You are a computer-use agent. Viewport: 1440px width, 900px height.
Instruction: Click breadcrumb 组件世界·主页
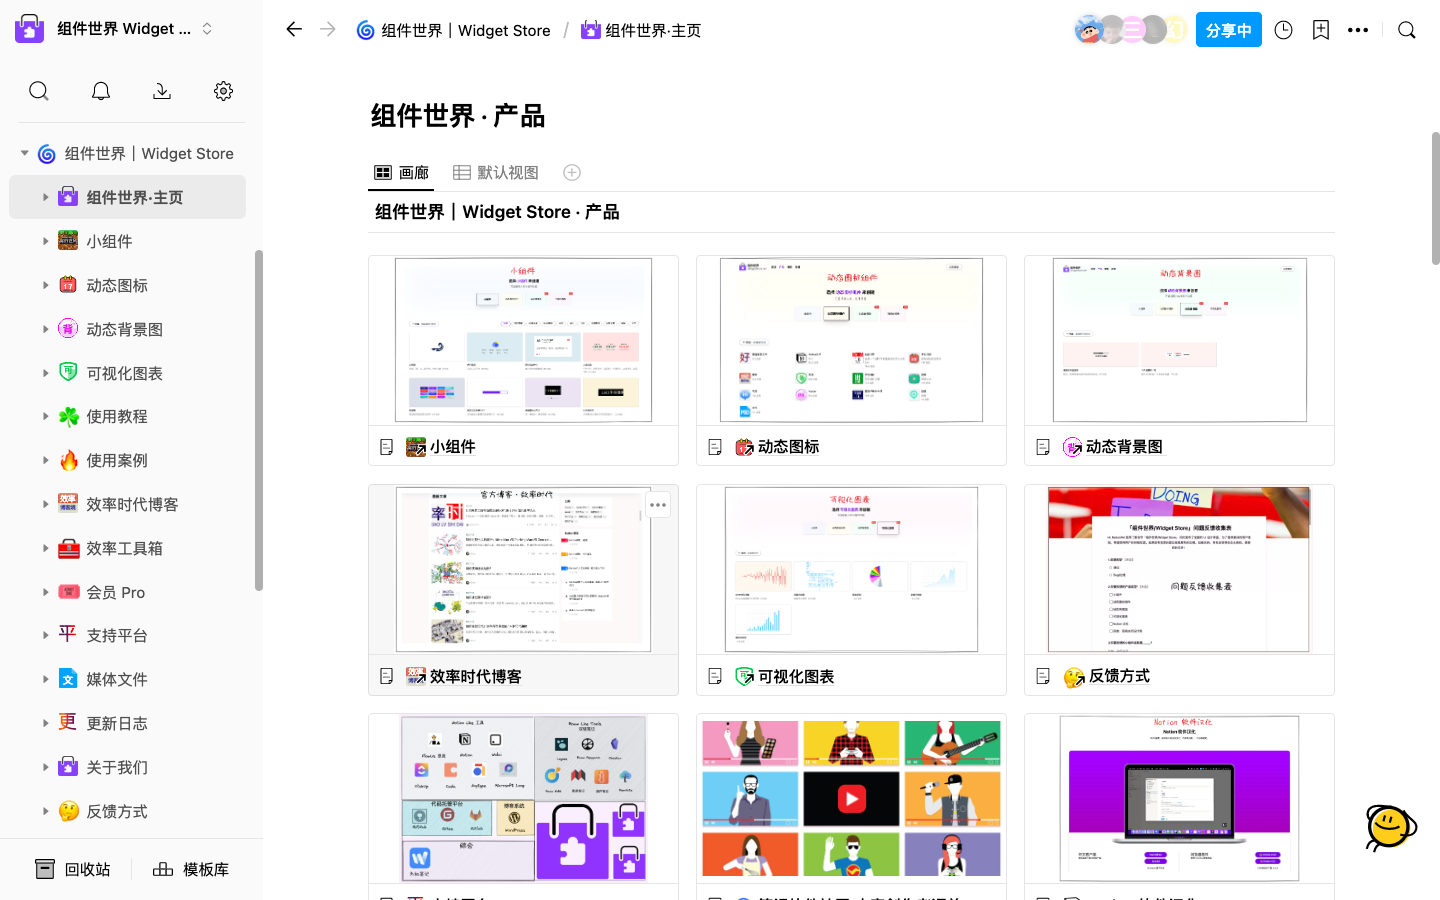641,30
